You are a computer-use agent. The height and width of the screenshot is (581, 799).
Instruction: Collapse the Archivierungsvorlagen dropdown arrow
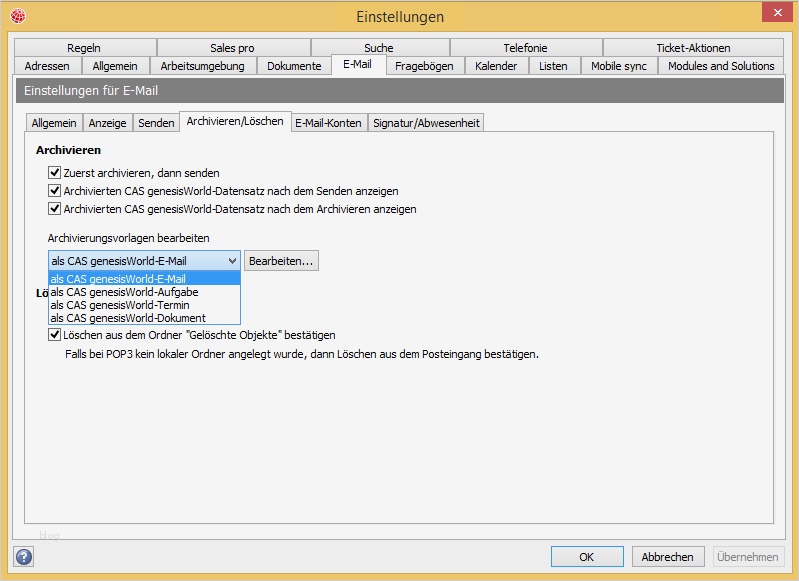click(232, 261)
